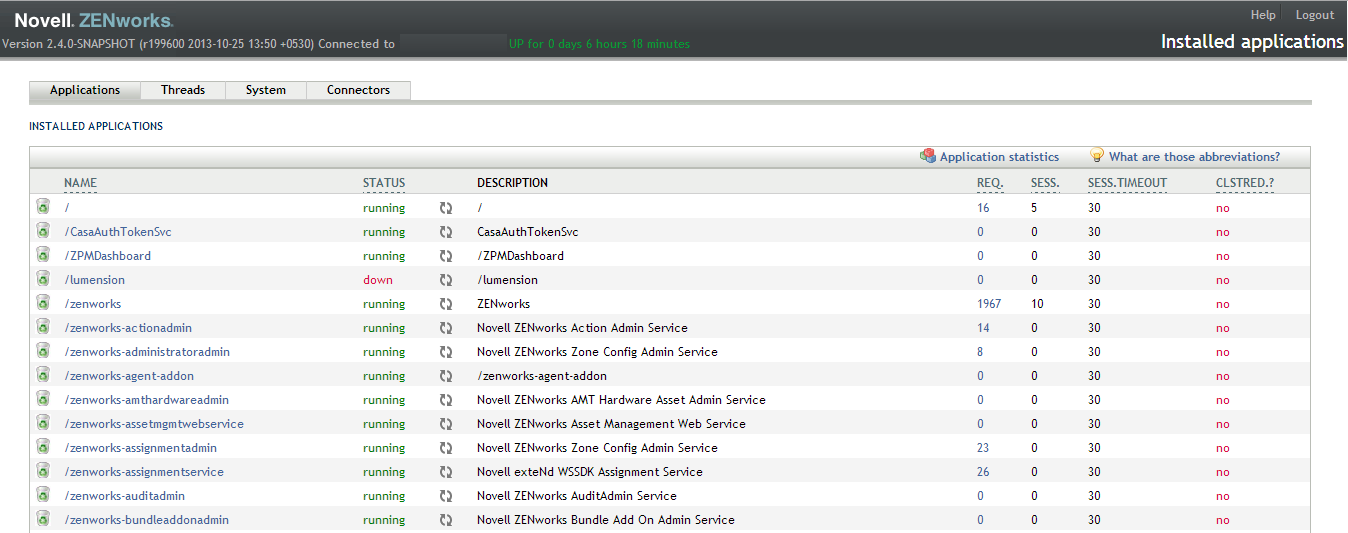This screenshot has height=533, width=1348.
Task: Click request count 1967 for /zenworks
Action: coord(989,304)
